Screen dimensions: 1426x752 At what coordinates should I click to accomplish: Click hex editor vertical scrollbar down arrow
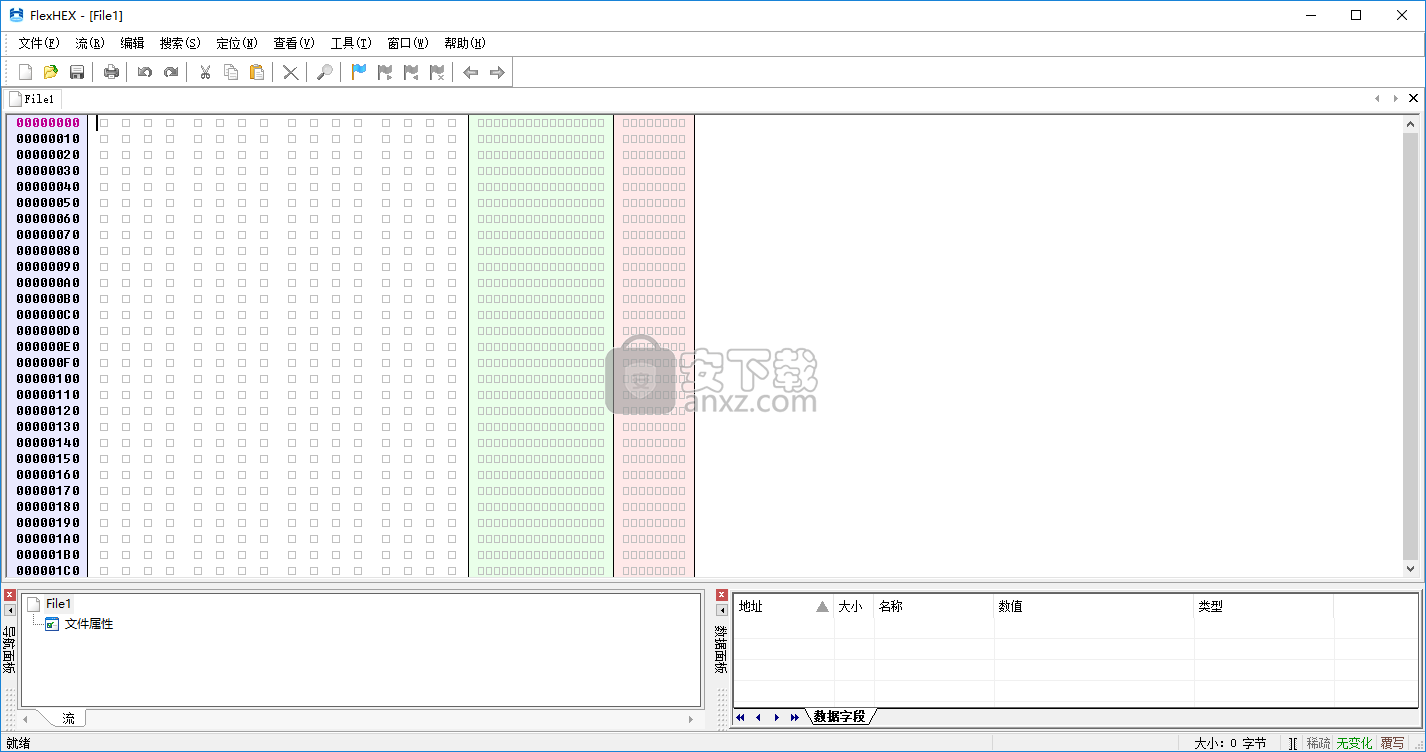point(1411,569)
